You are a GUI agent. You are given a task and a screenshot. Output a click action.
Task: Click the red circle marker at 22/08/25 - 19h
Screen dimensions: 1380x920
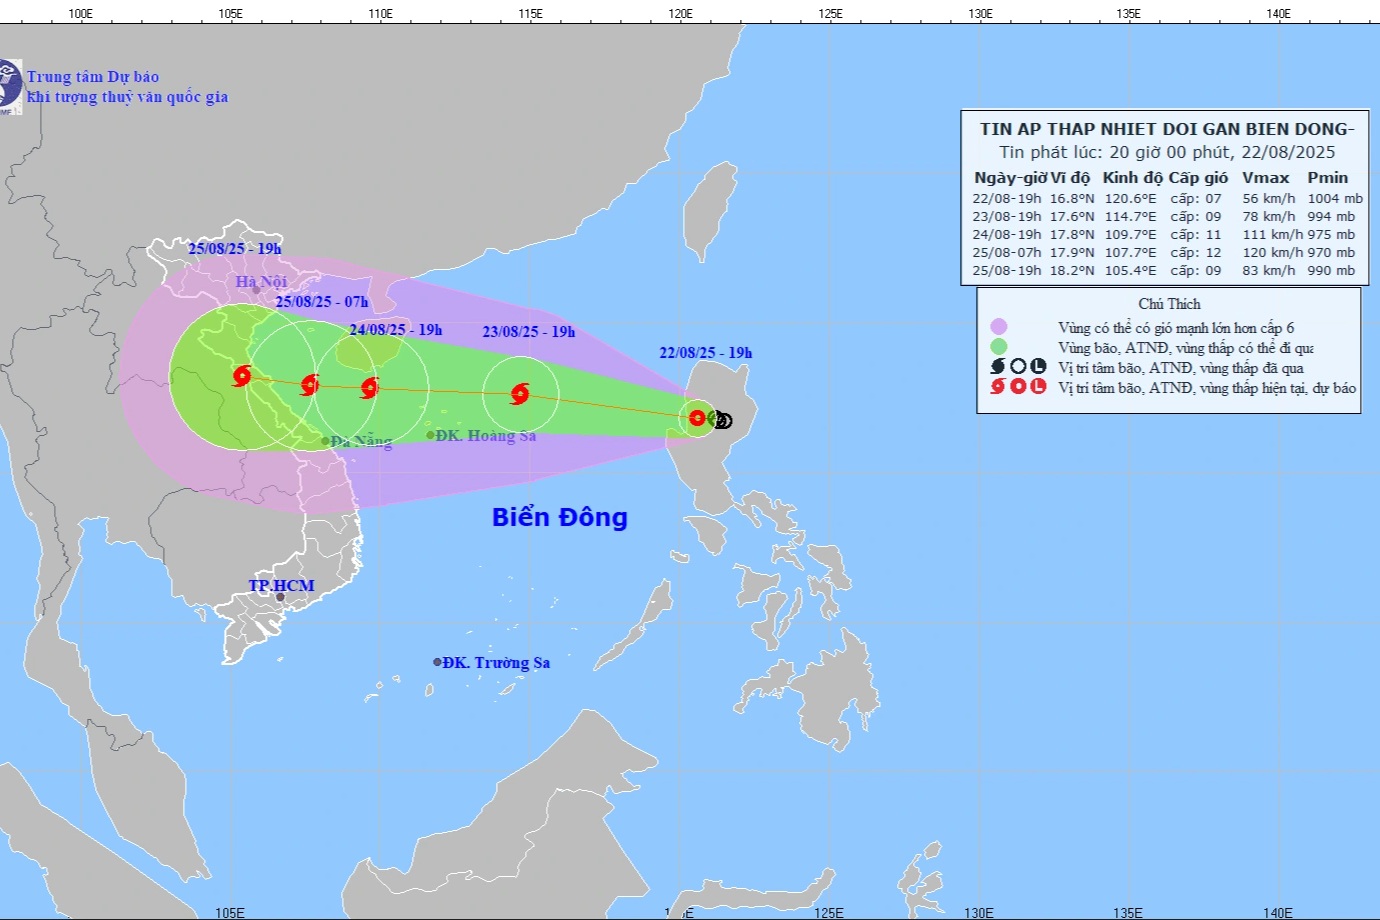coord(697,418)
